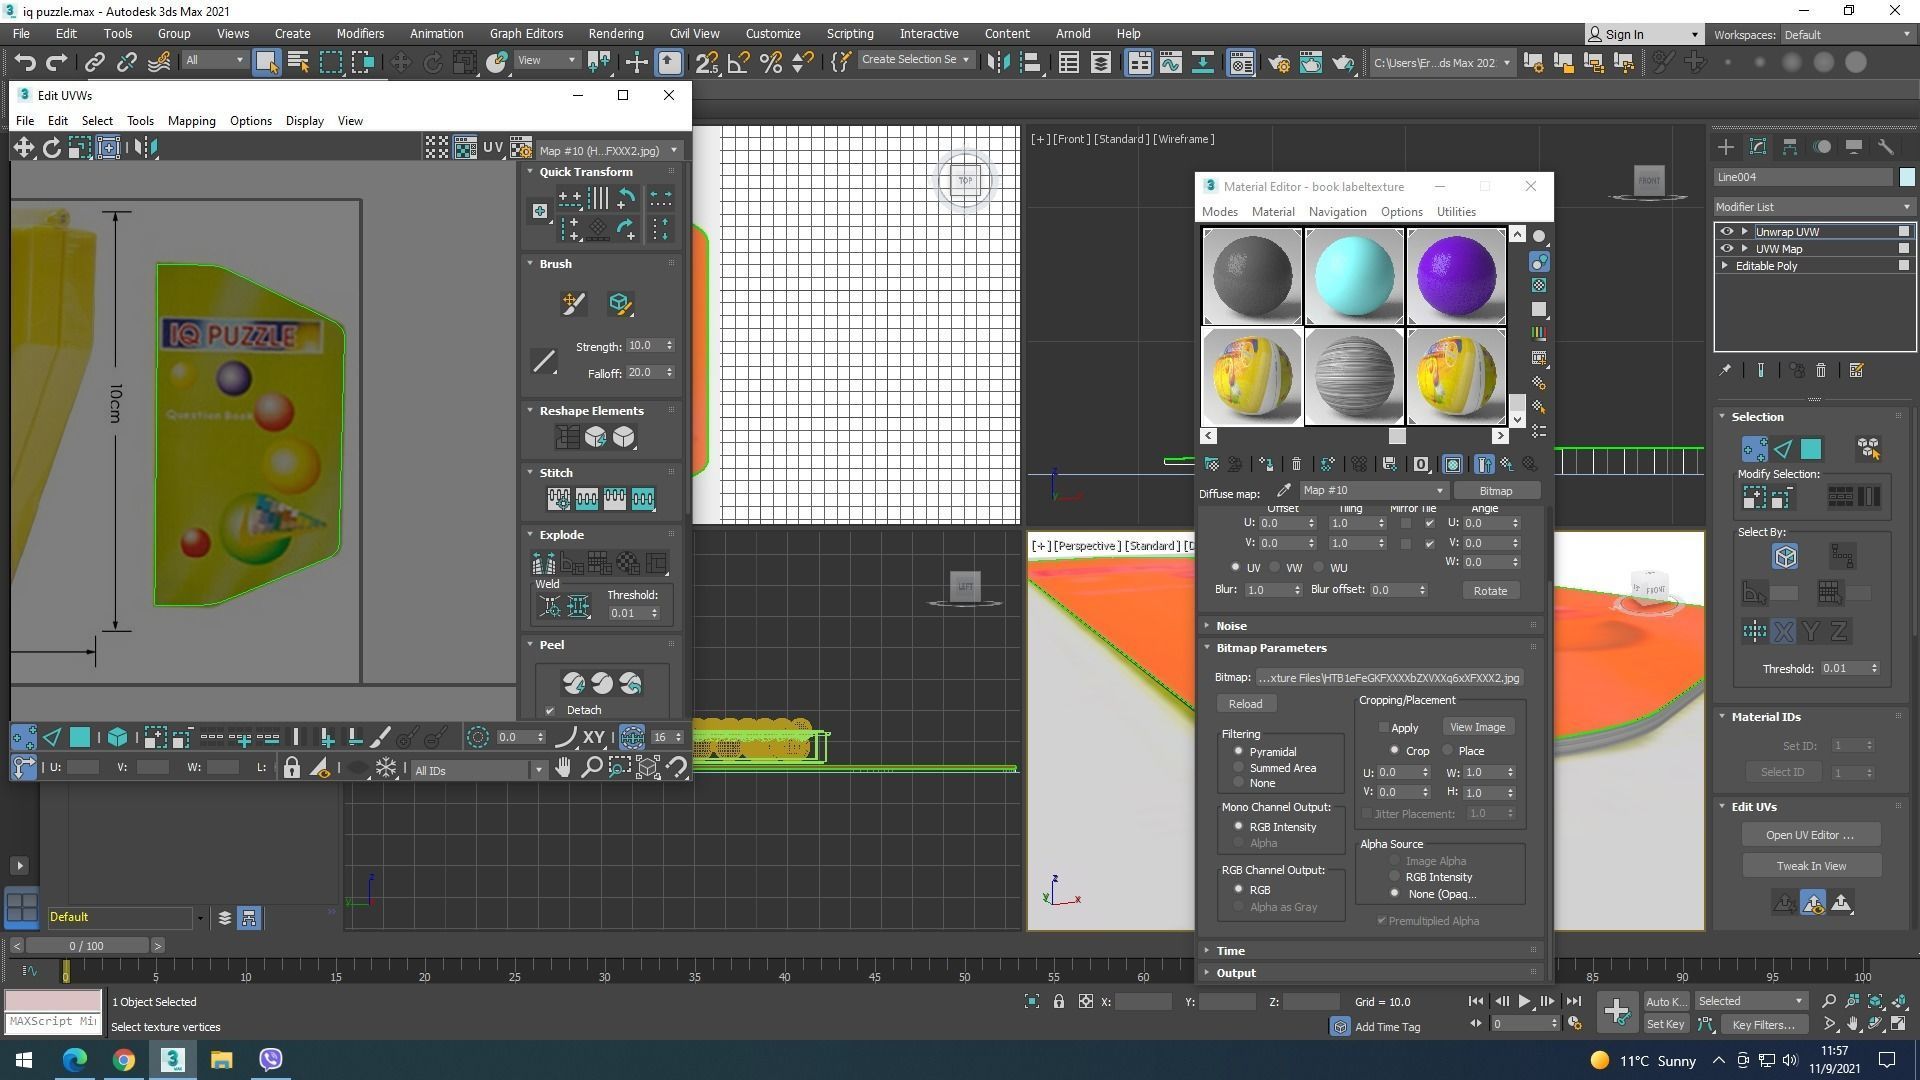The image size is (1920, 1080).
Task: Click the Tweak In View button
Action: pos(1811,866)
